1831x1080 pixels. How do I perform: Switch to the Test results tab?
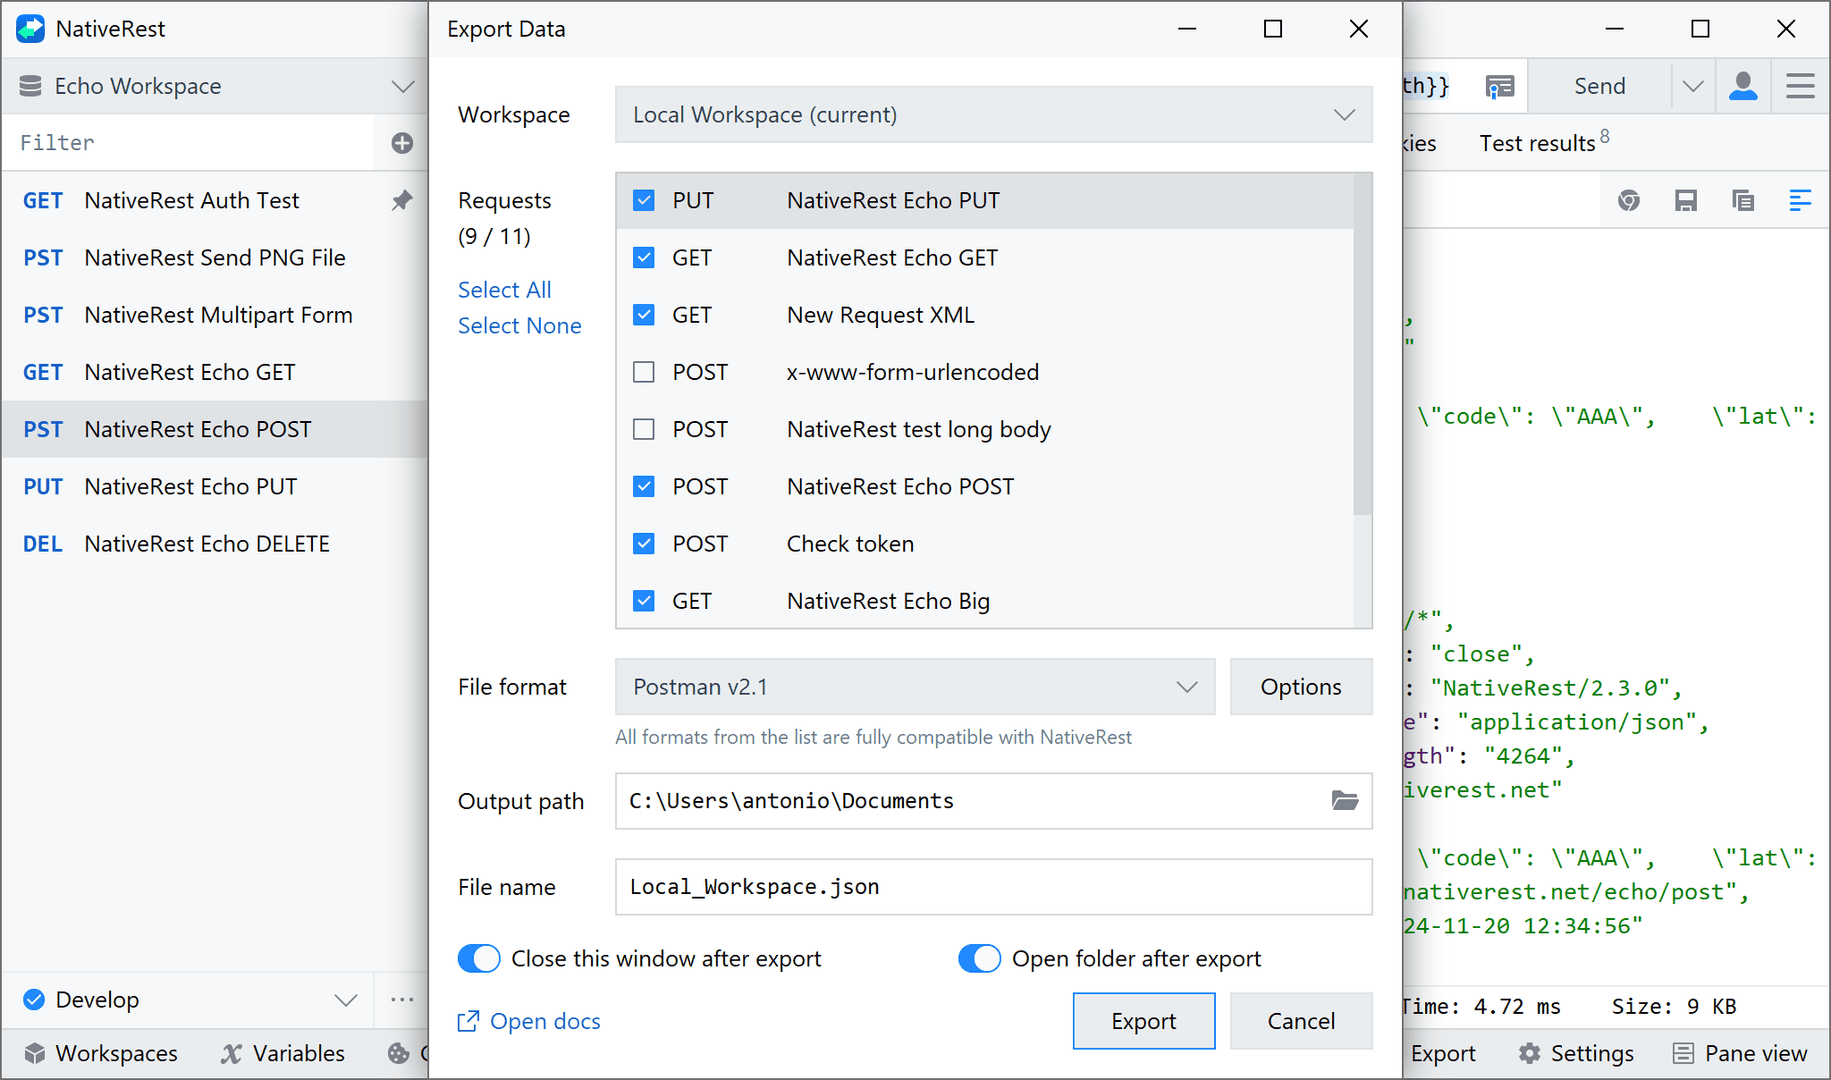(1537, 142)
